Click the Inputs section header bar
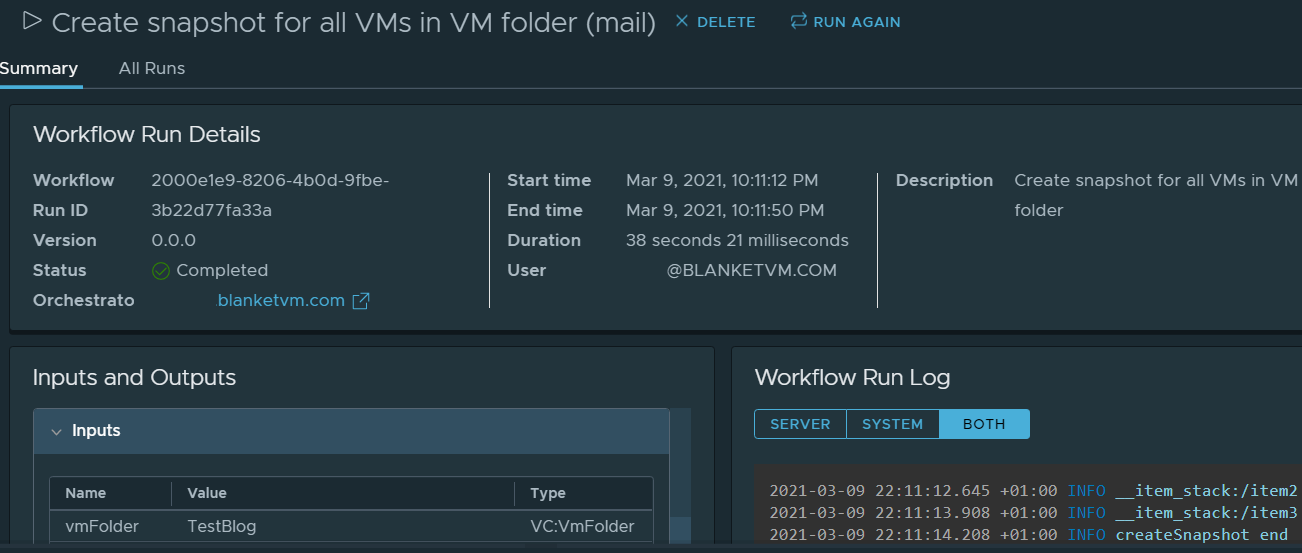The width and height of the screenshot is (1302, 553). (350, 431)
